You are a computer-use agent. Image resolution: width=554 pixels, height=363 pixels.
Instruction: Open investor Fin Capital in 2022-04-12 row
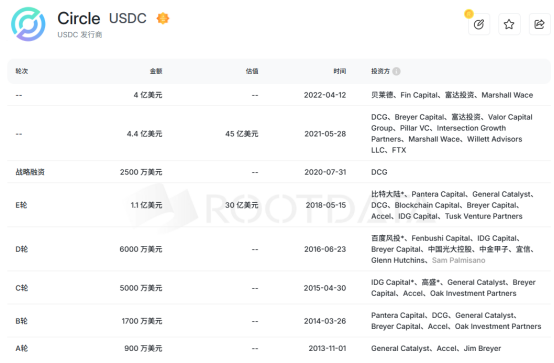[419, 95]
